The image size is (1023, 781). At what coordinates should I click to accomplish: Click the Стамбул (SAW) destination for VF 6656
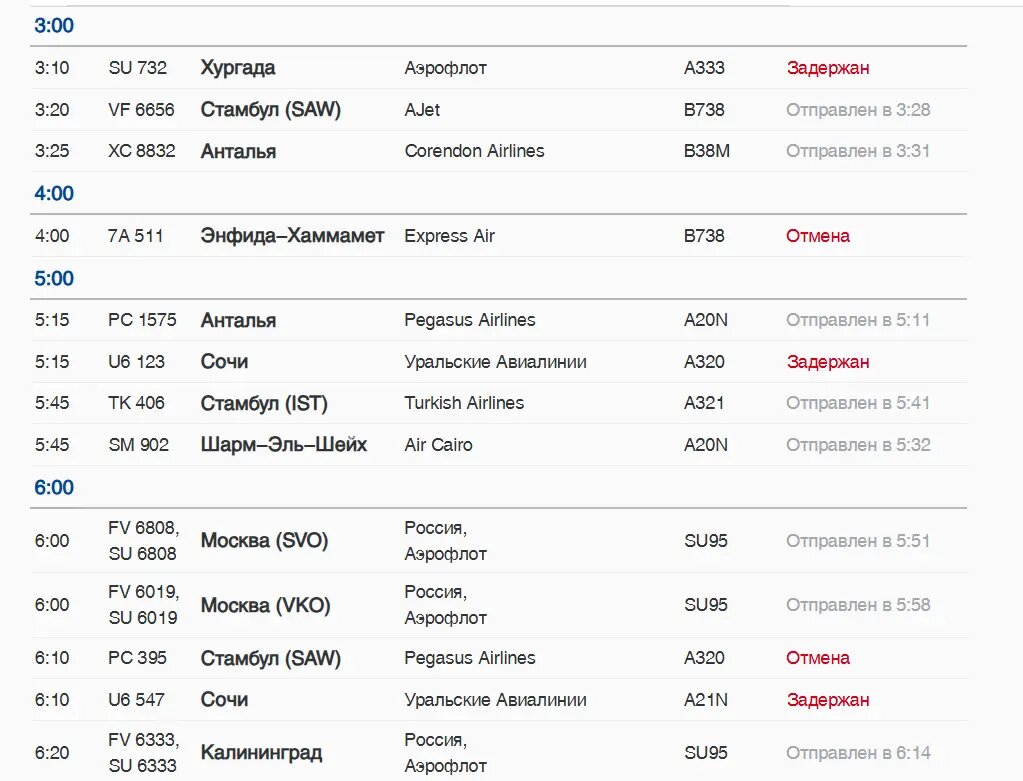coord(270,110)
